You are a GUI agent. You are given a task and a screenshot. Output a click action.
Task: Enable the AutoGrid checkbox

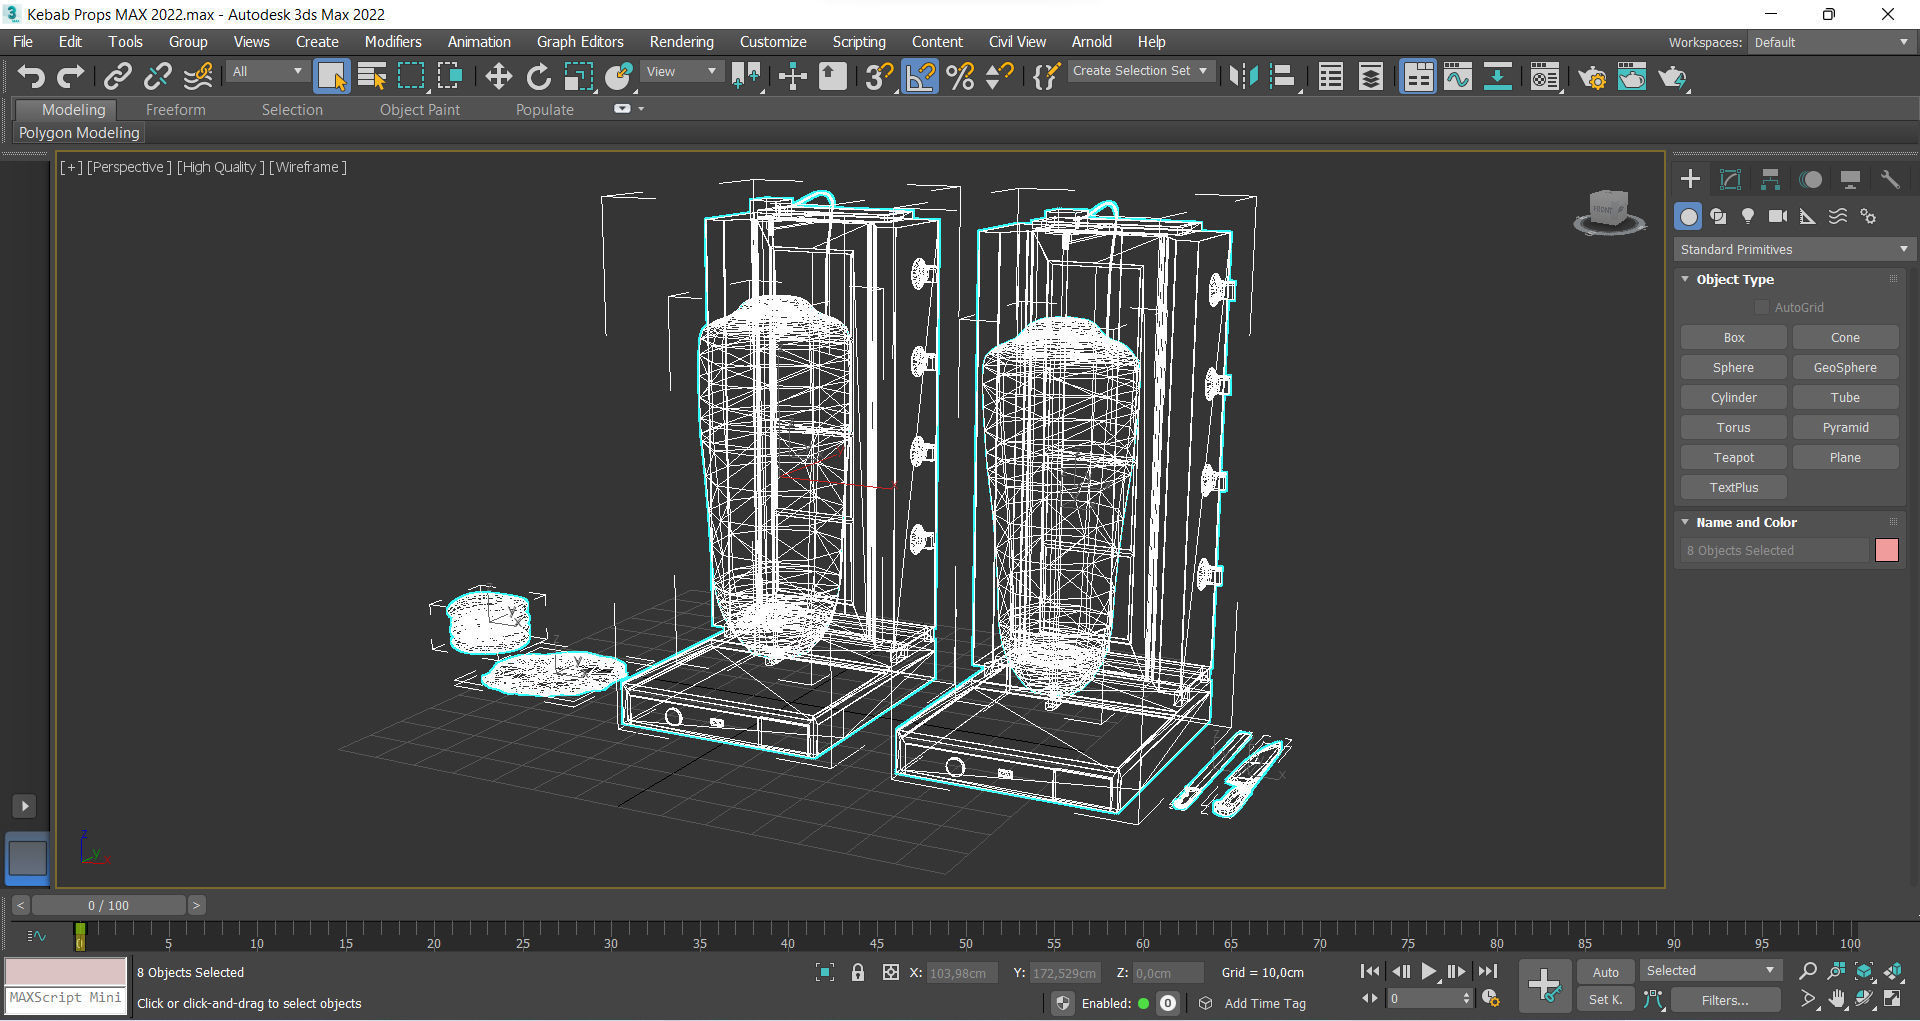1762,307
